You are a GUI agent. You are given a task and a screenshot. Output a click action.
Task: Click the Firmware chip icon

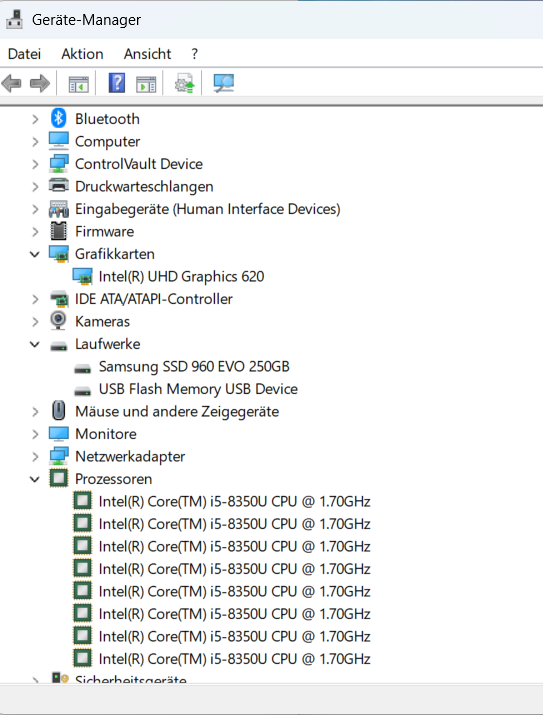coord(58,231)
